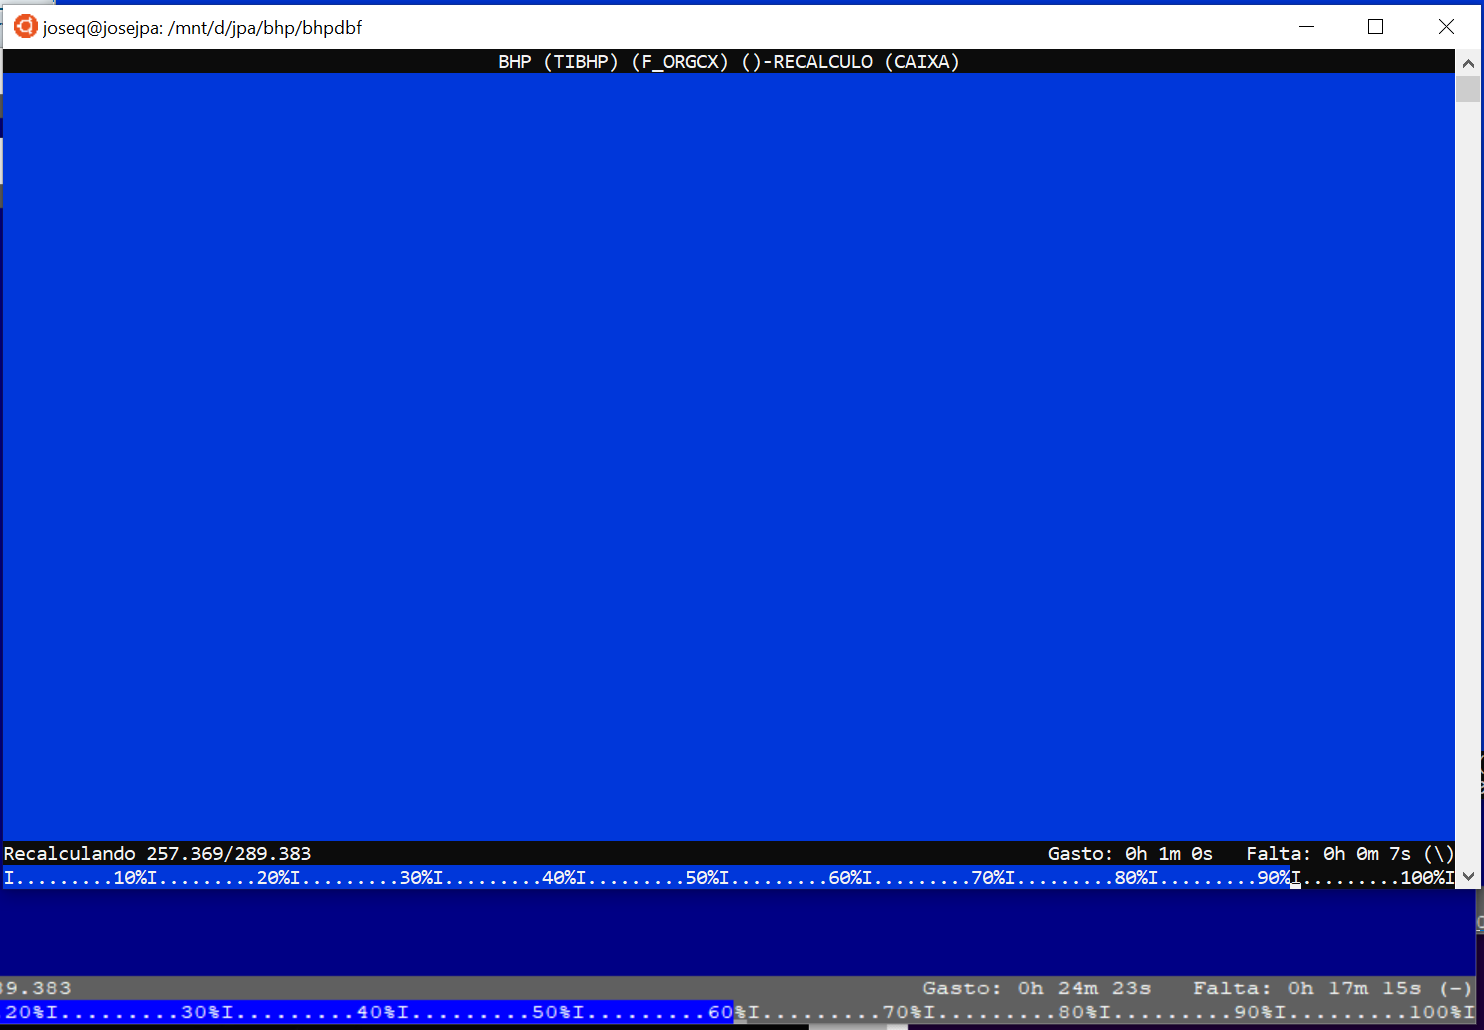Minimize the joseq@josejpa terminal window
The width and height of the screenshot is (1484, 1030).
pos(1306,27)
